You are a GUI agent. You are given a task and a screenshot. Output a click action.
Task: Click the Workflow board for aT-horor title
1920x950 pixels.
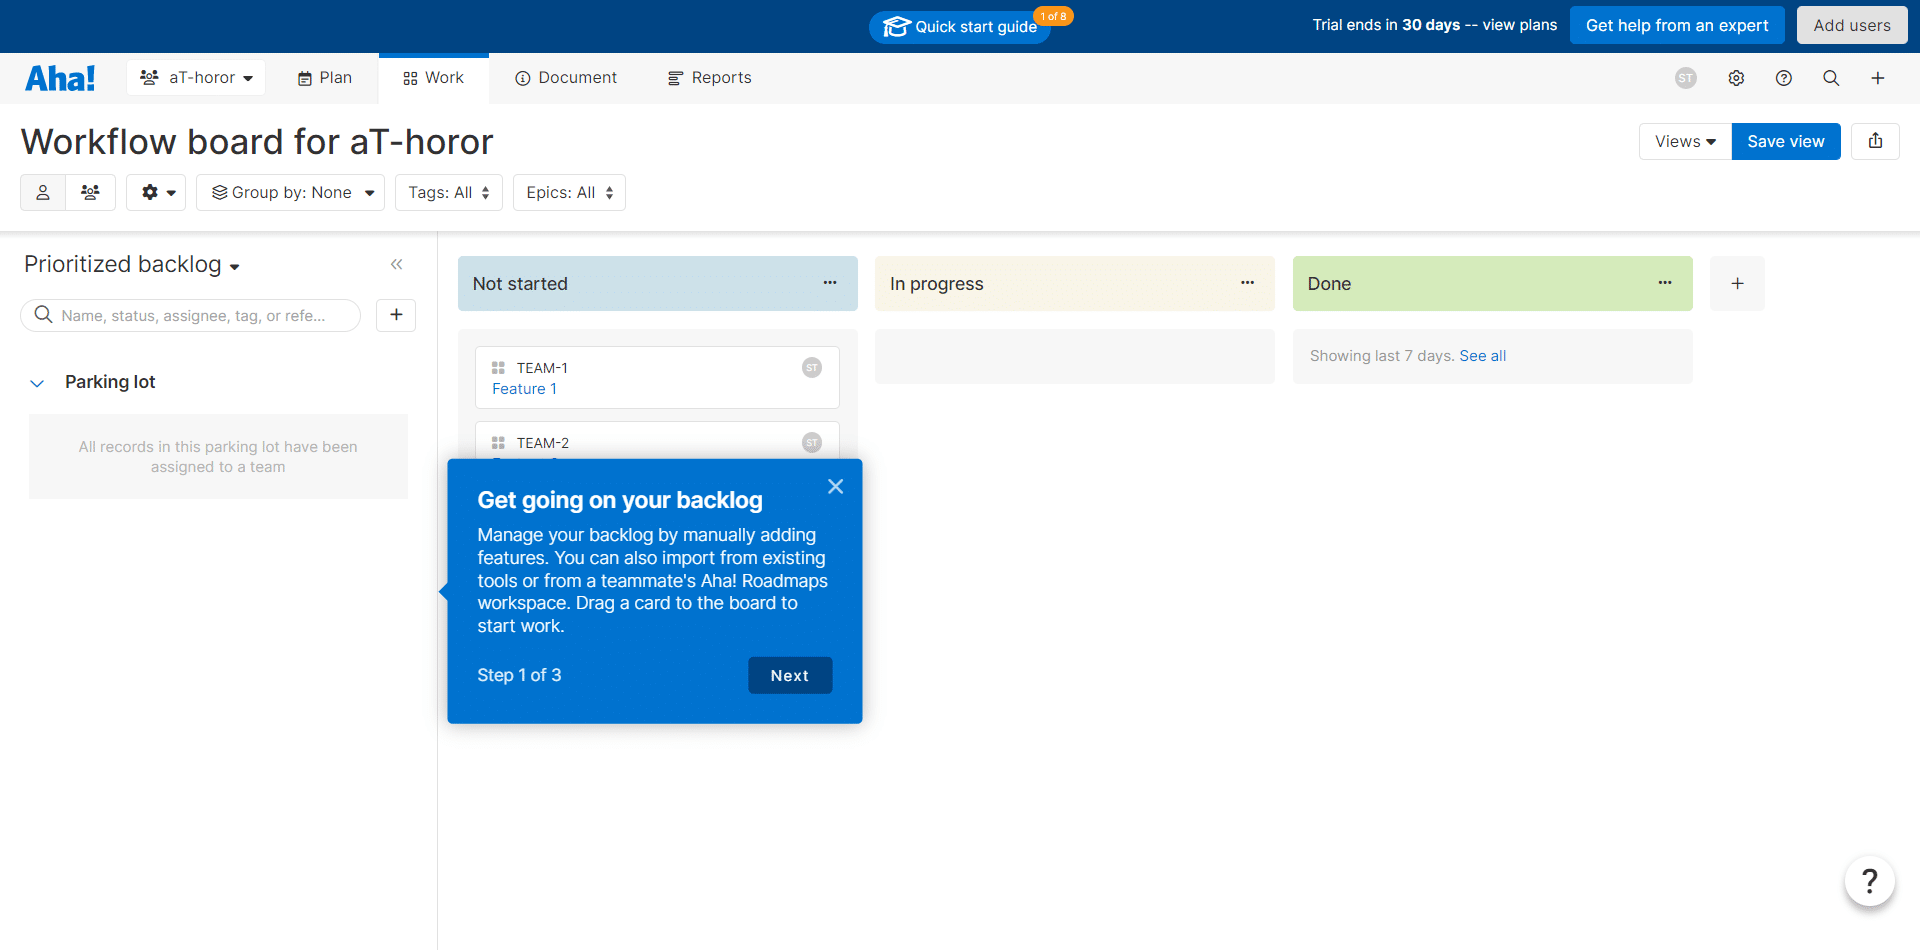click(x=257, y=142)
